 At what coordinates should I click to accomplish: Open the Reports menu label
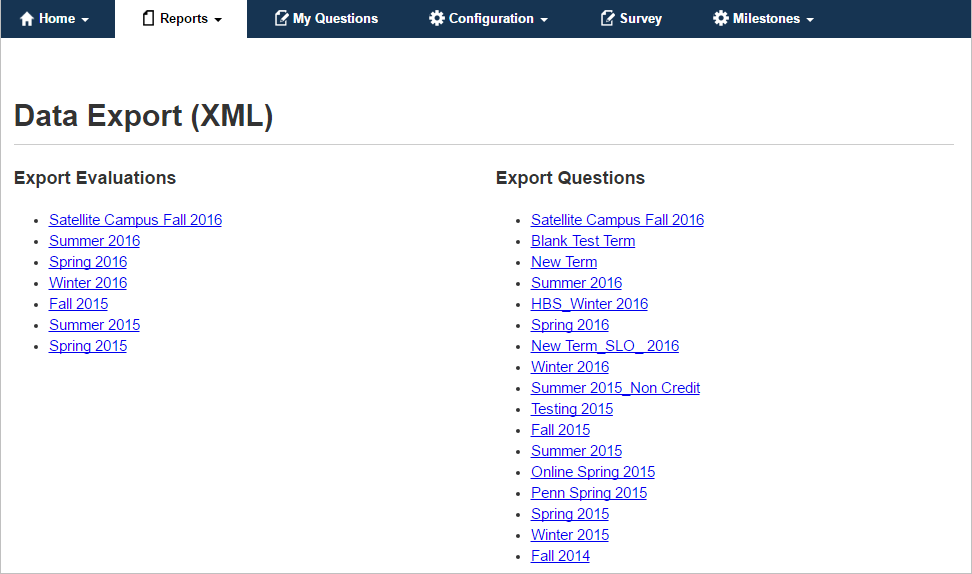click(x=183, y=19)
